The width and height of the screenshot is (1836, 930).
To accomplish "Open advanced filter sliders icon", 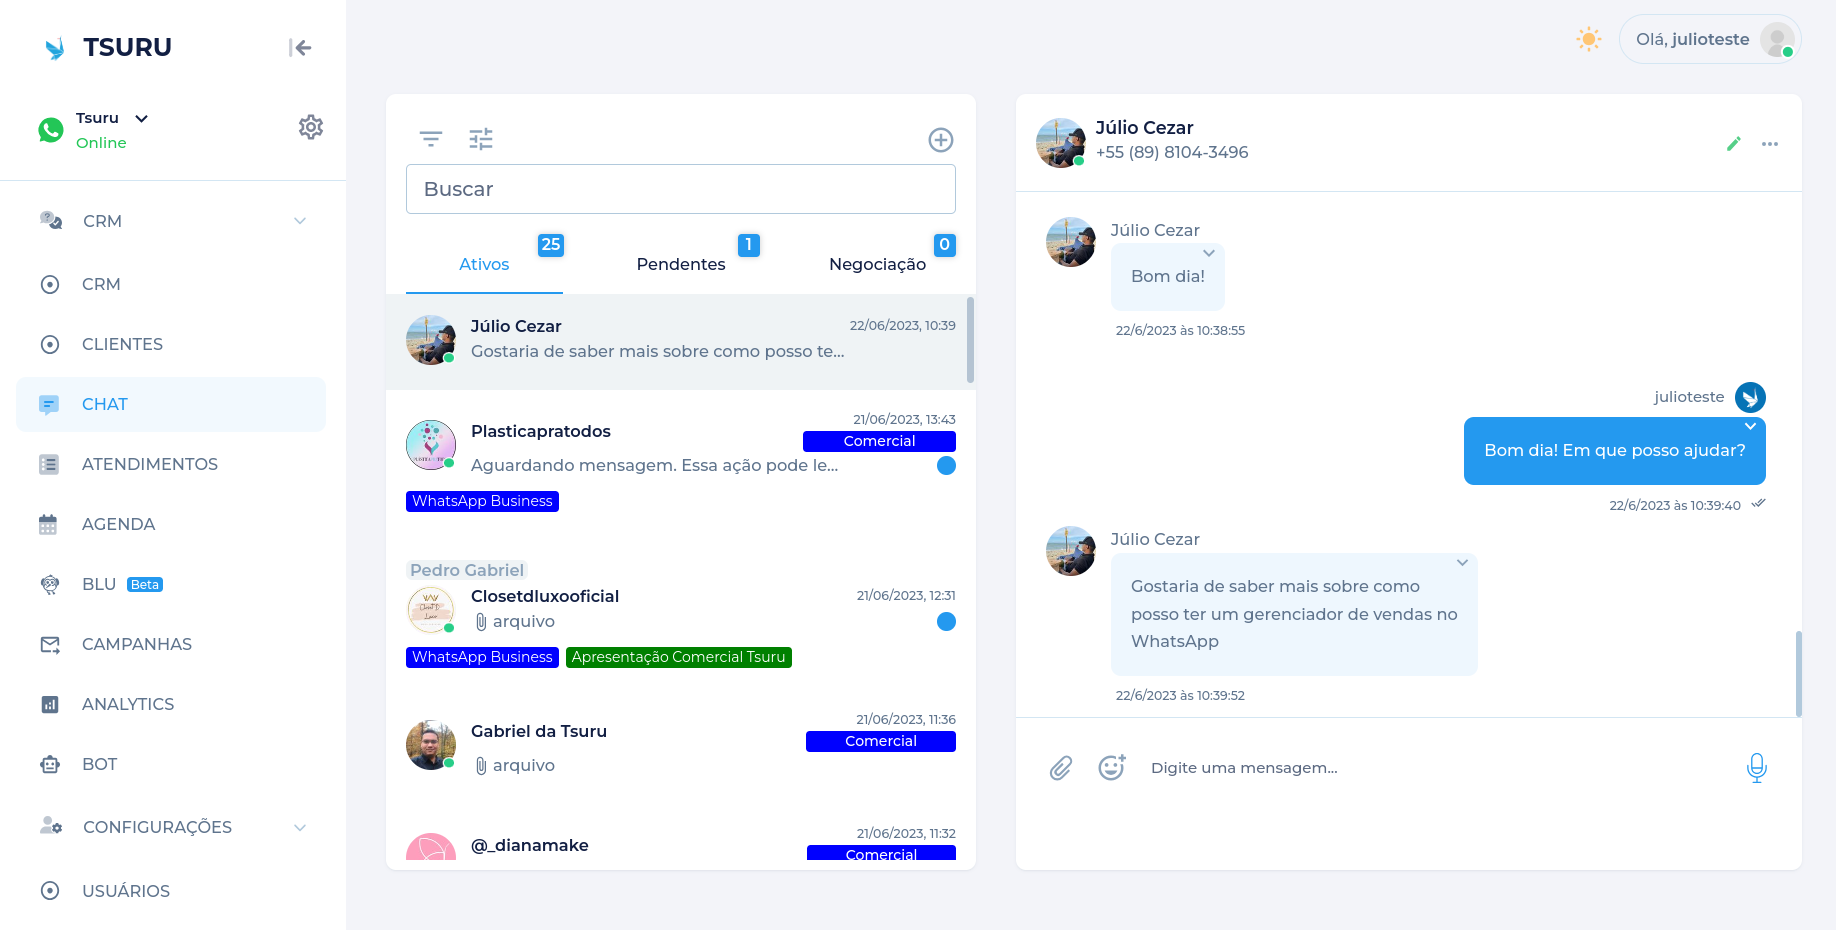I will tap(481, 139).
